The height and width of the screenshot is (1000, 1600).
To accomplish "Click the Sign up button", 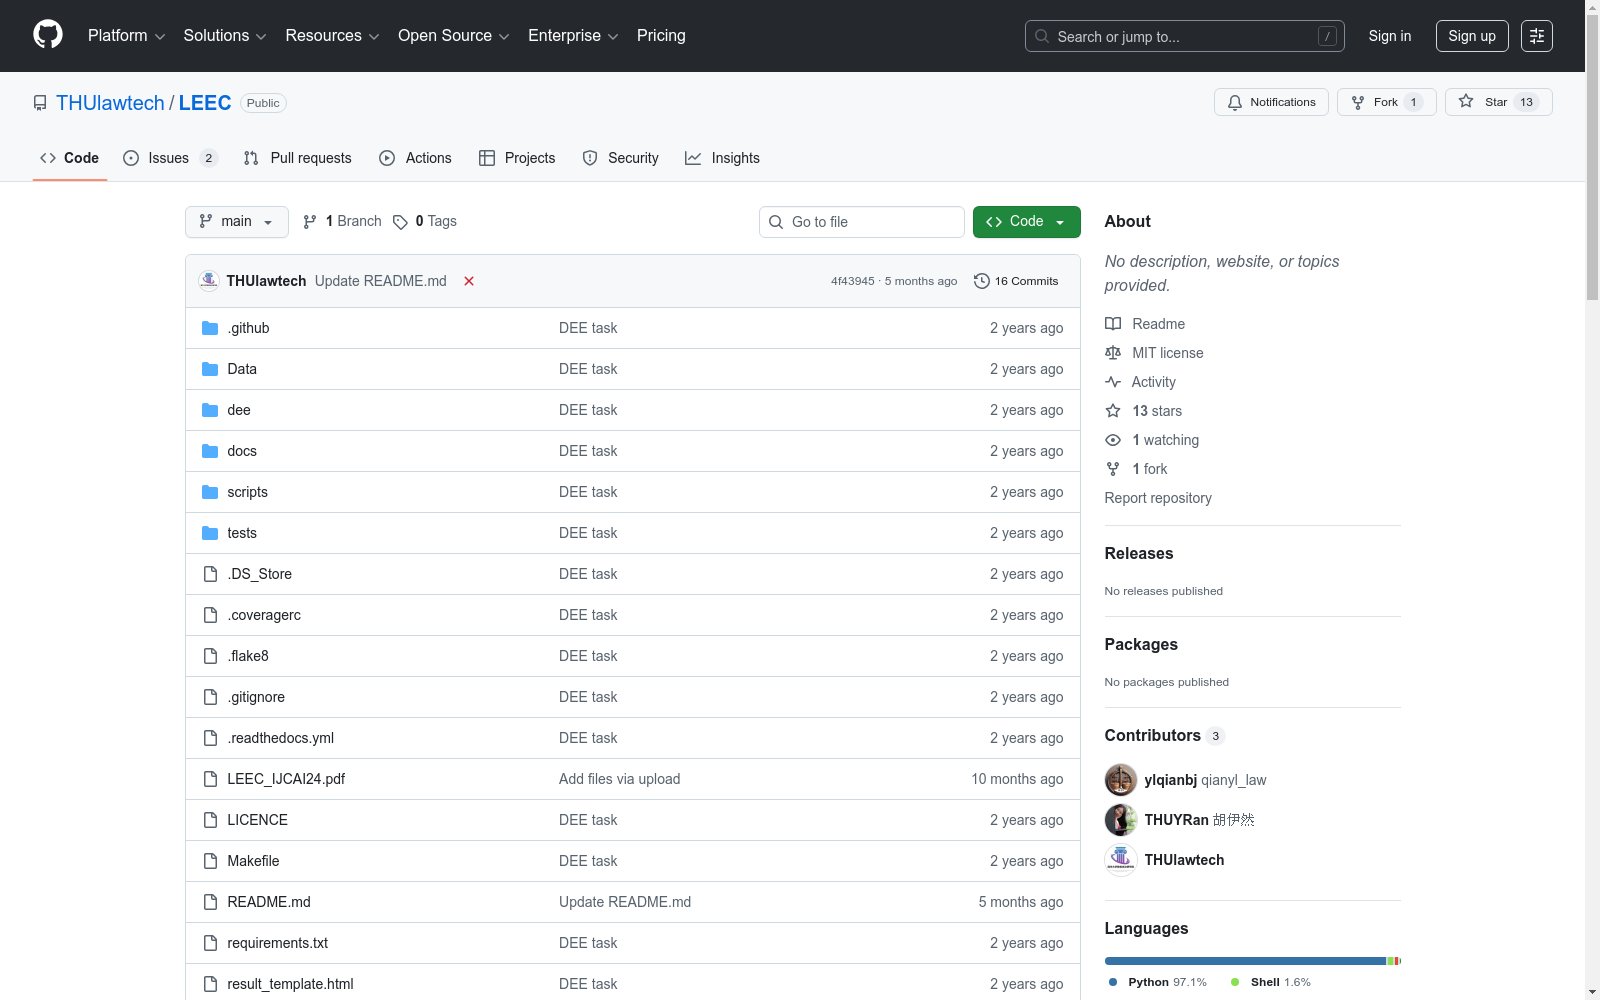I will [1472, 36].
